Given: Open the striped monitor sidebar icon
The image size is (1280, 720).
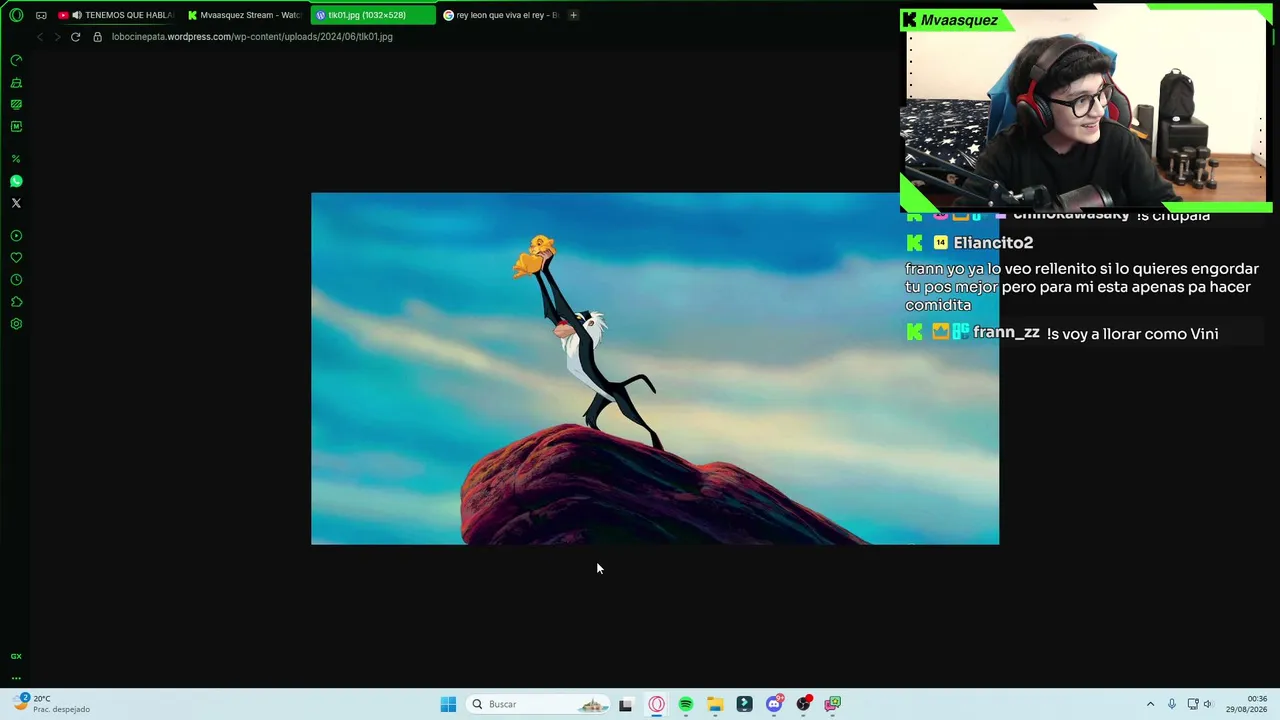Looking at the screenshot, I should [x=16, y=104].
